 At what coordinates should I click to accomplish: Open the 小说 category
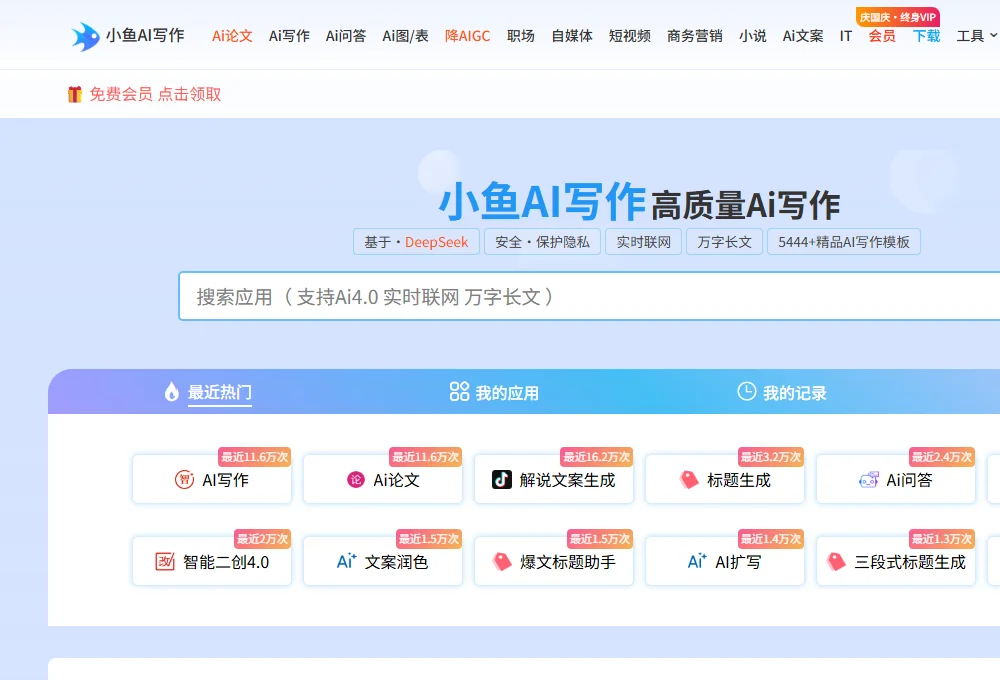pyautogui.click(x=753, y=36)
